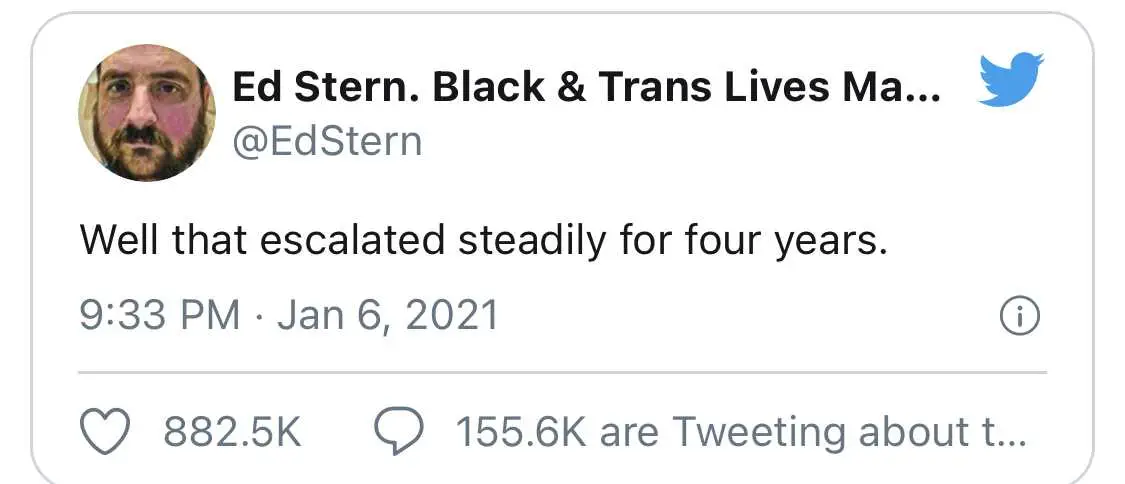Screen dimensions: 1125x484
Task: Open the '155.6K are Tweeting about' link
Action: (740, 432)
